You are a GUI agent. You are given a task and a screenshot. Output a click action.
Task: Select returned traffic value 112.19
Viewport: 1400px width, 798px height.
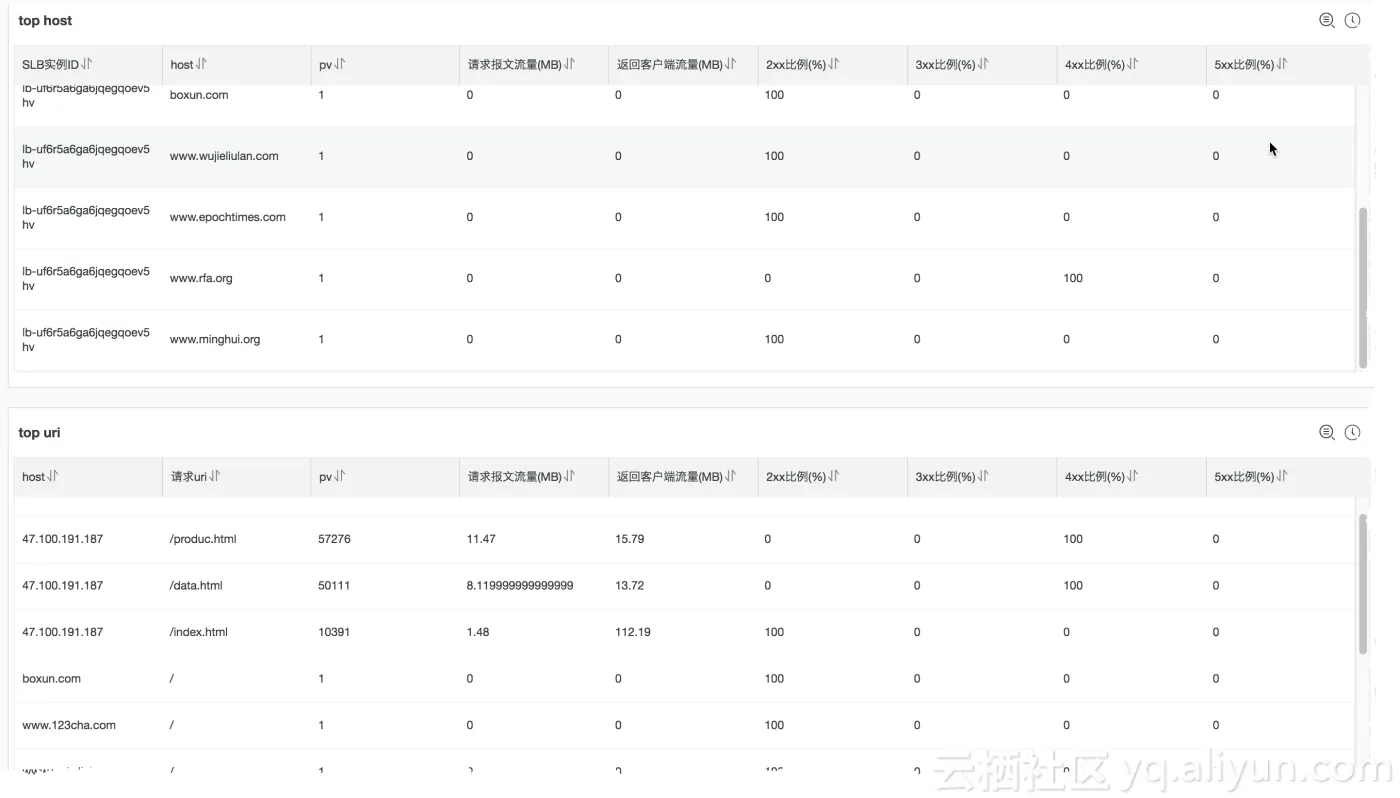(633, 632)
